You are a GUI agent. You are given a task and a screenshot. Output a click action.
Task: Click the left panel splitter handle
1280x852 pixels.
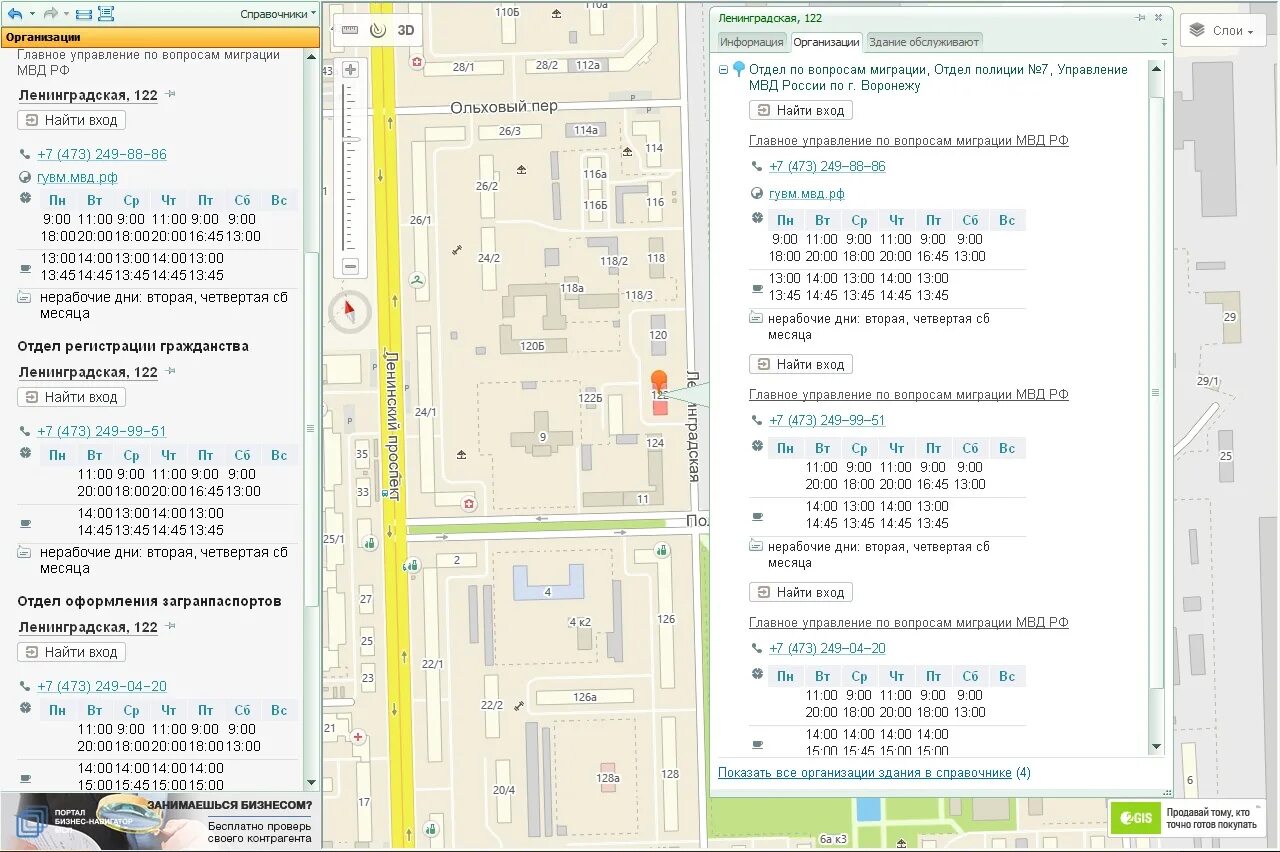point(310,428)
